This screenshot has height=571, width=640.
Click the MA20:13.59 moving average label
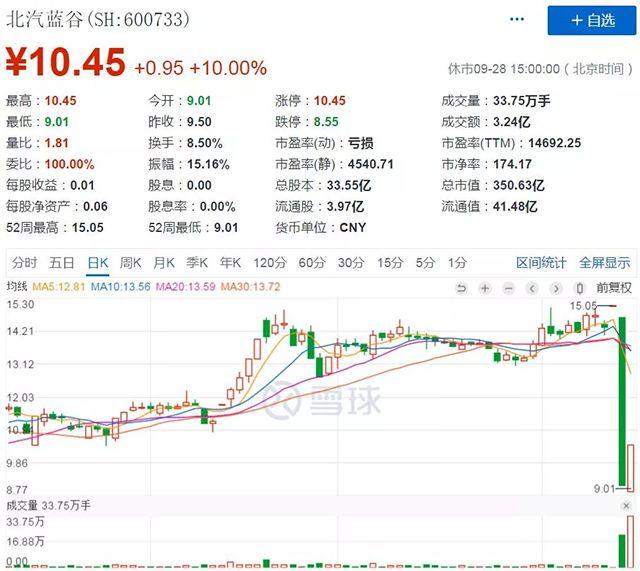click(186, 287)
